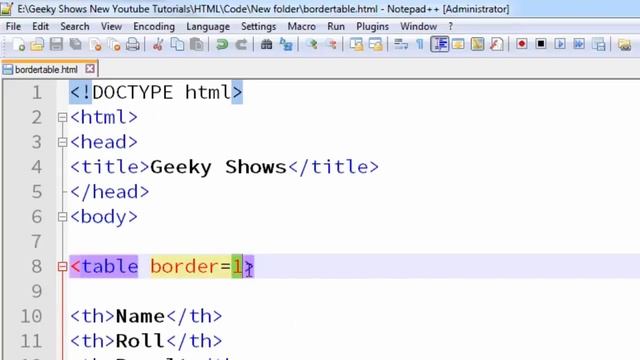
Task: Open the ? help menu
Action: 451,27
